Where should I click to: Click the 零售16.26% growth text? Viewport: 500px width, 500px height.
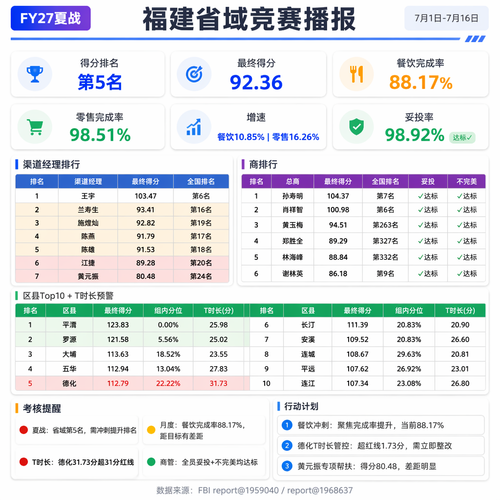point(296,137)
